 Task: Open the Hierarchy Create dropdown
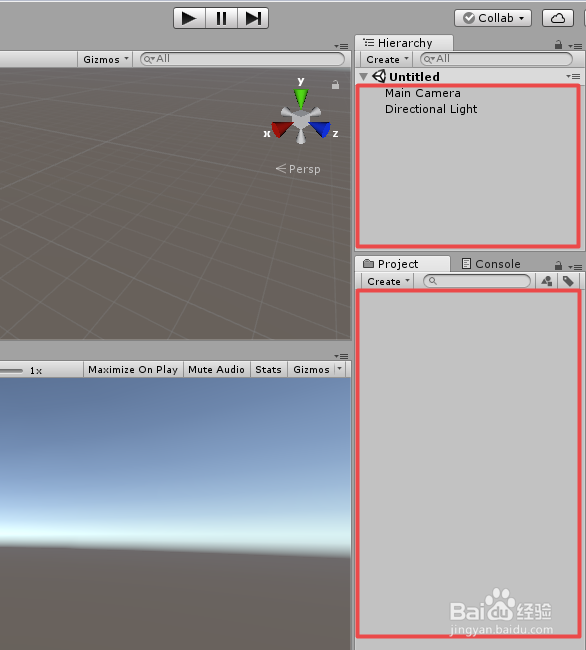(387, 59)
